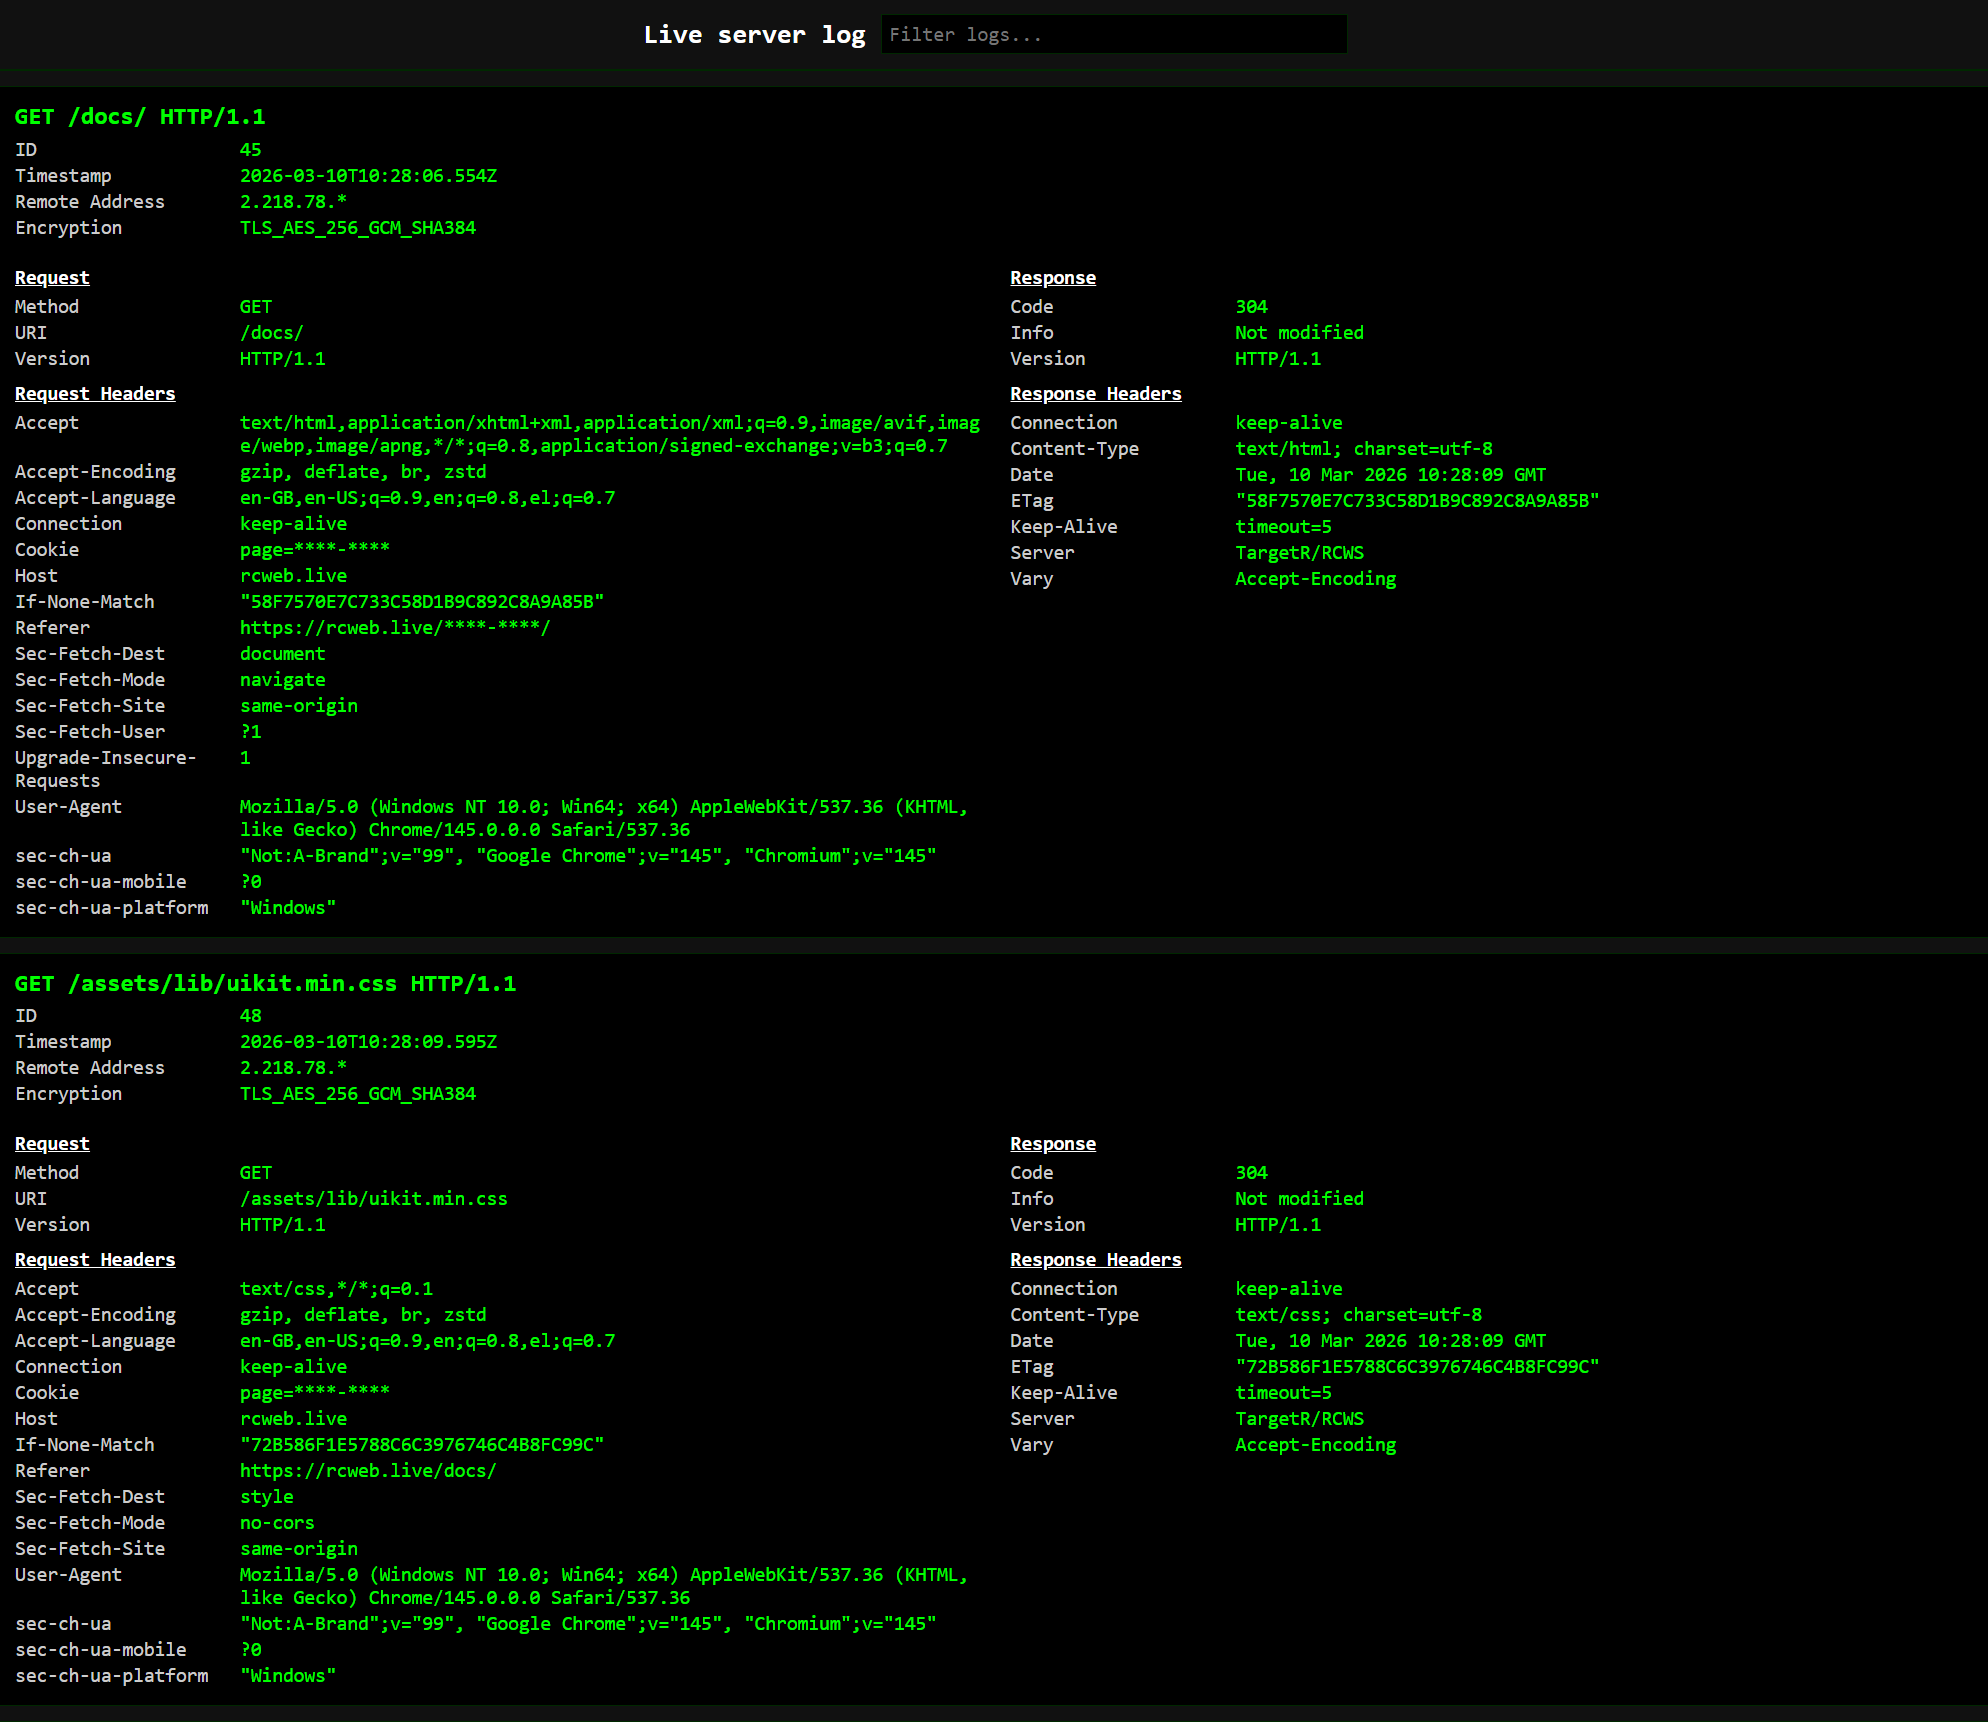Expand the Response section of log entry 48
1988x1722 pixels.
coord(1052,1143)
